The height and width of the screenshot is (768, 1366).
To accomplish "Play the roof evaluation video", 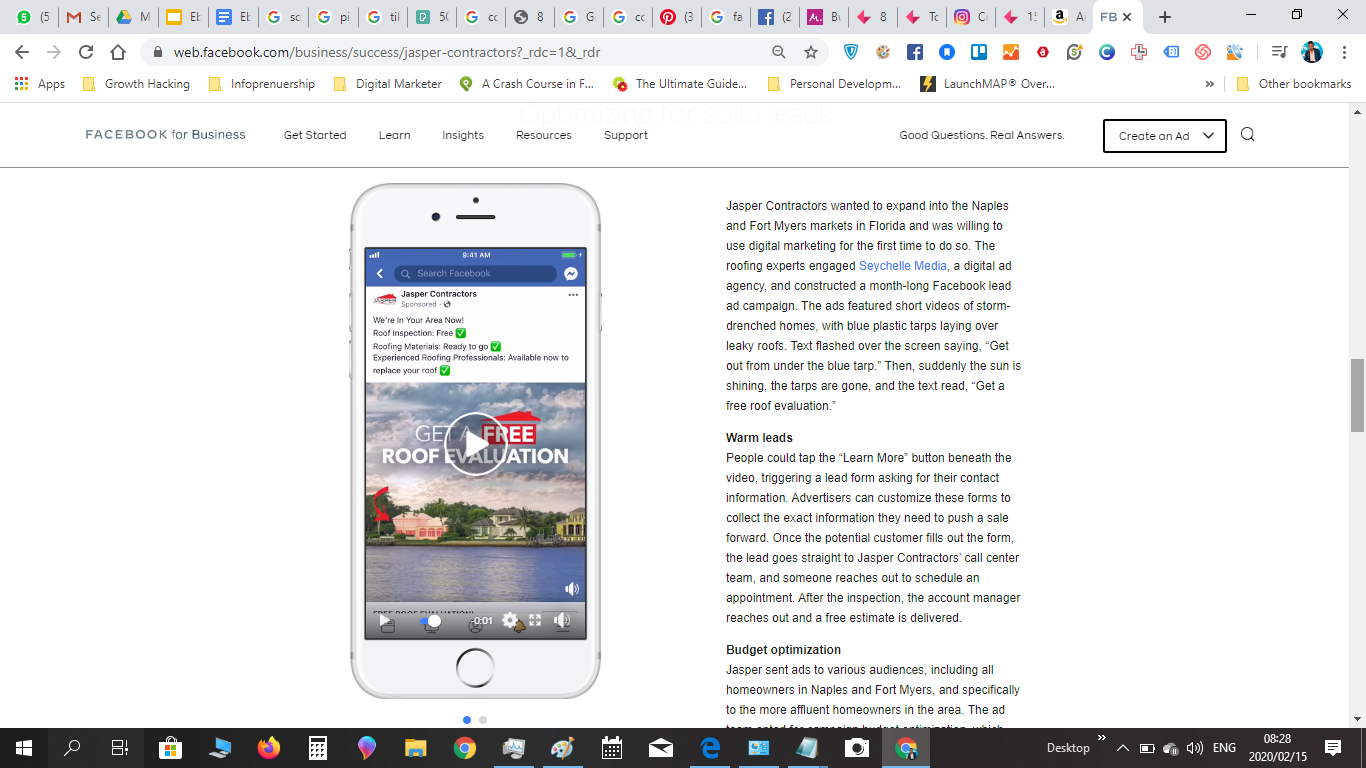I will coord(475,444).
